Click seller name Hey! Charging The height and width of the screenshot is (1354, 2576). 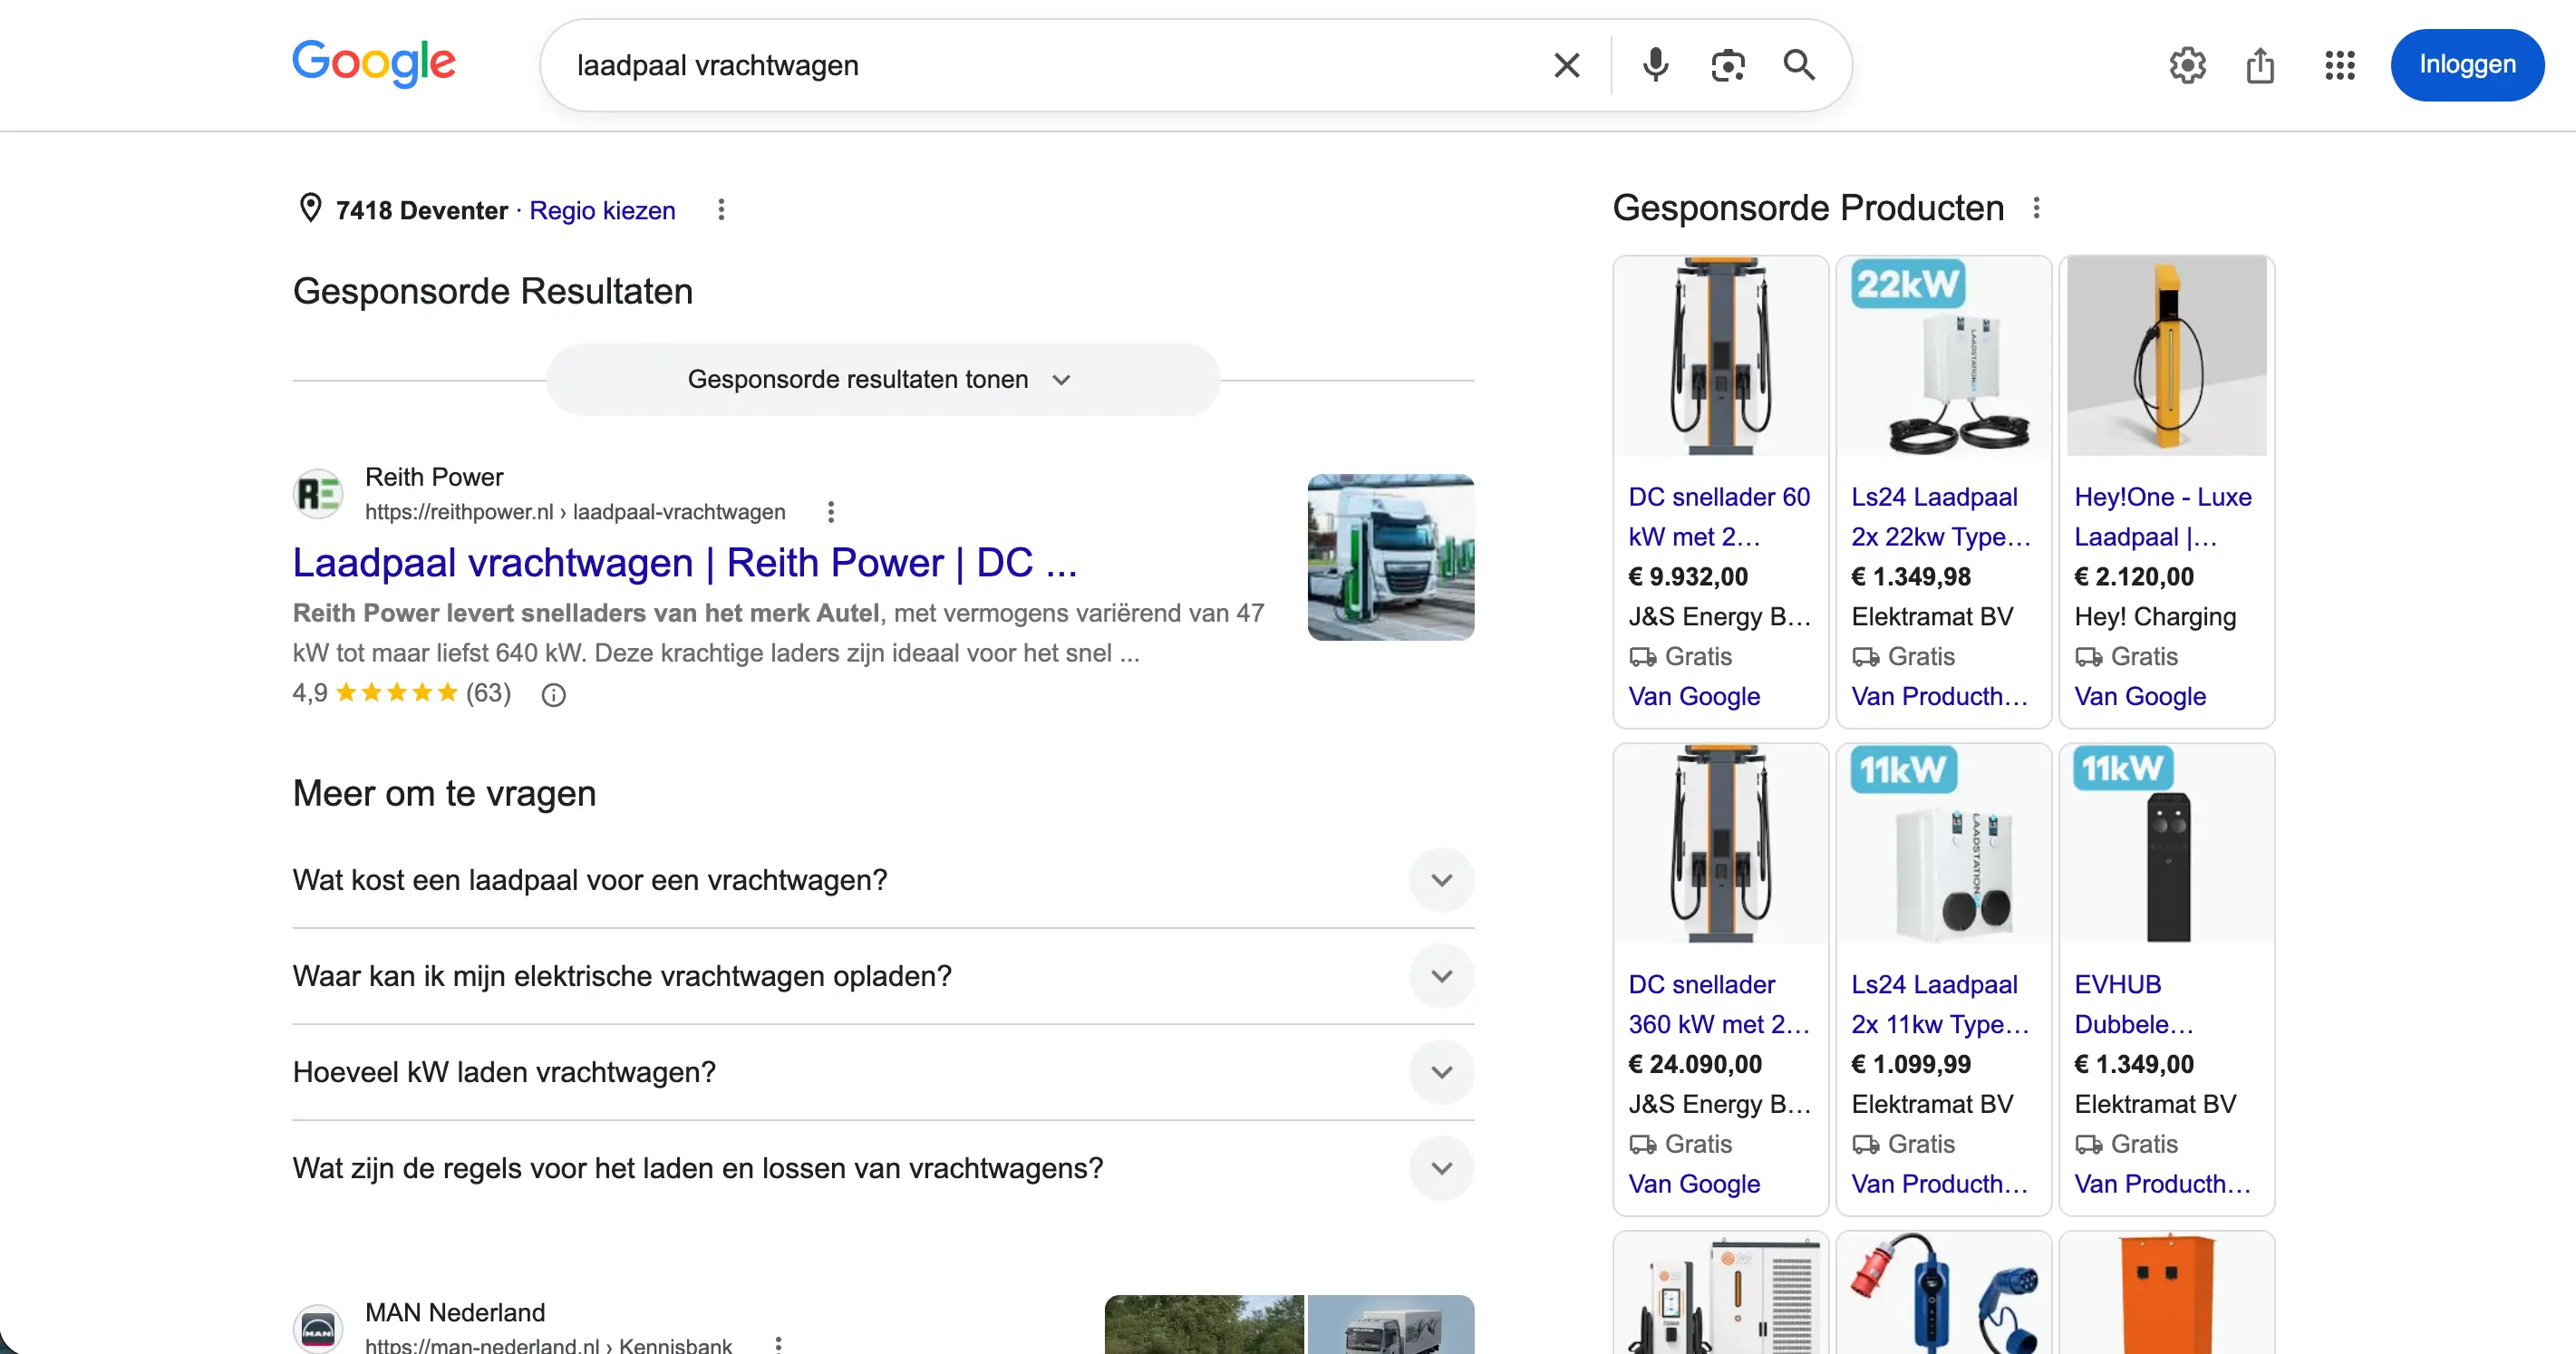[x=2155, y=617]
